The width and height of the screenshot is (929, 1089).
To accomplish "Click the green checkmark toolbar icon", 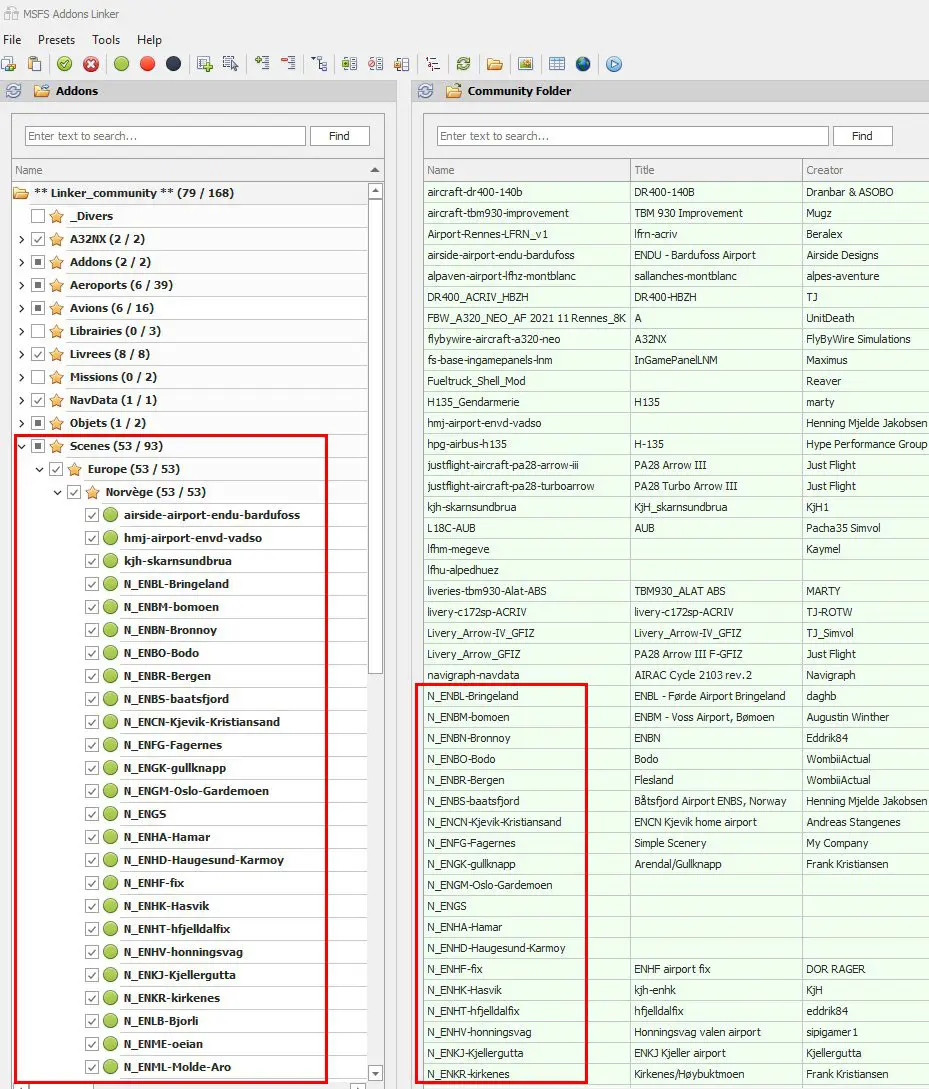I will (x=65, y=64).
